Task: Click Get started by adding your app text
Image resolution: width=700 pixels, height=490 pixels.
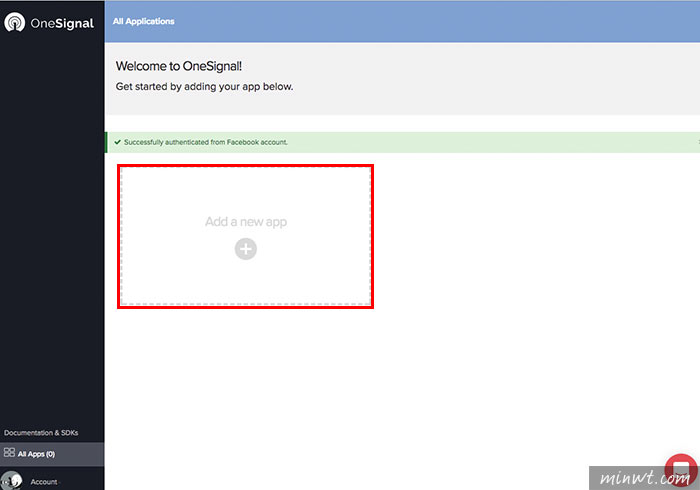Action: [x=204, y=87]
